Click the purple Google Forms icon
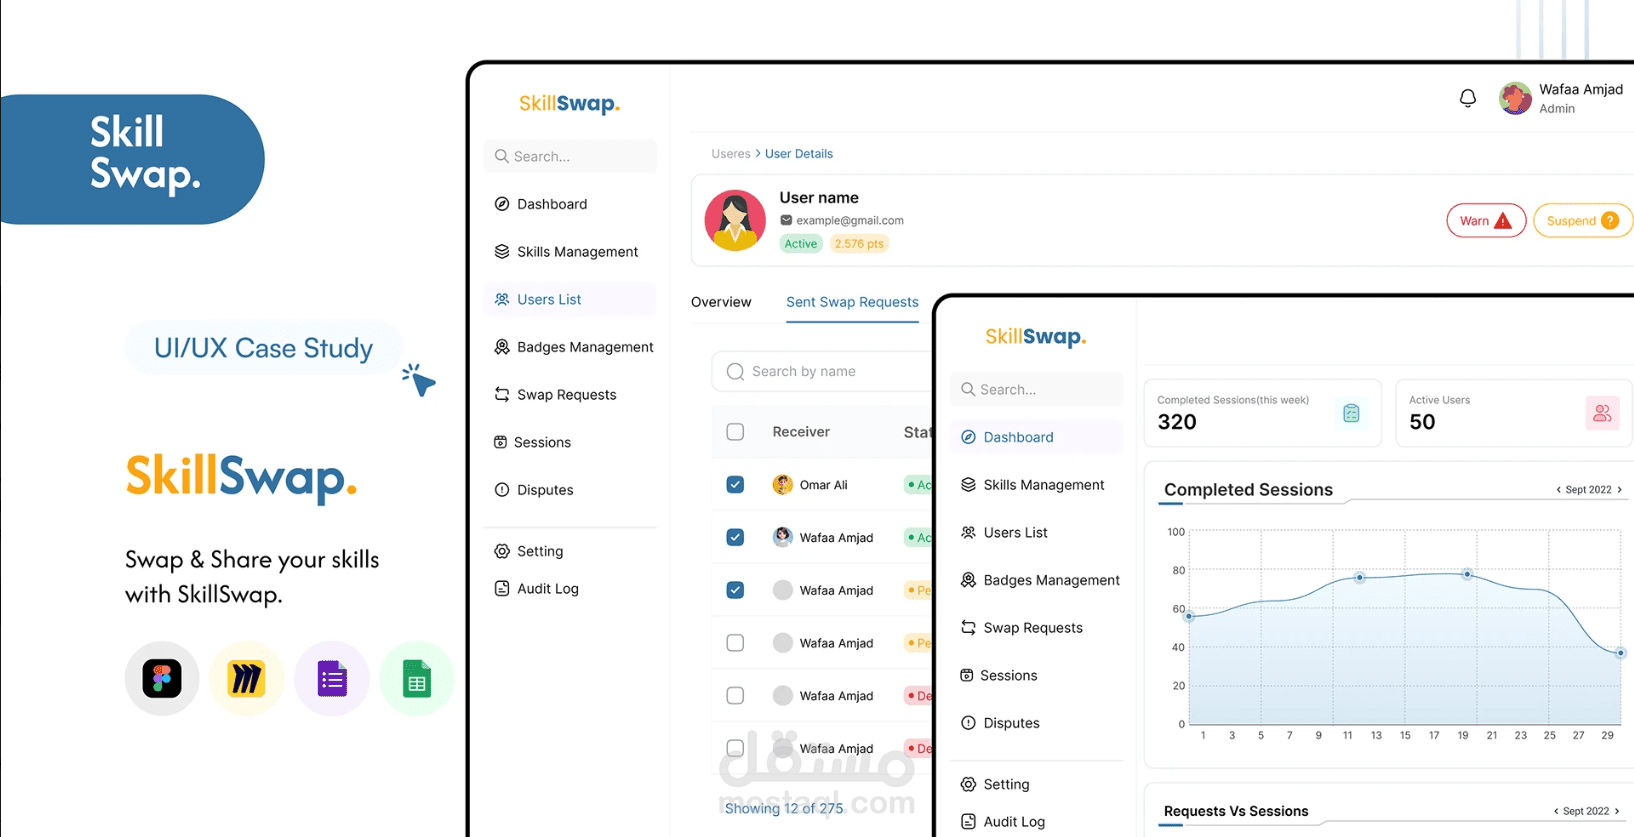The height and width of the screenshot is (837, 1634). coord(332,679)
